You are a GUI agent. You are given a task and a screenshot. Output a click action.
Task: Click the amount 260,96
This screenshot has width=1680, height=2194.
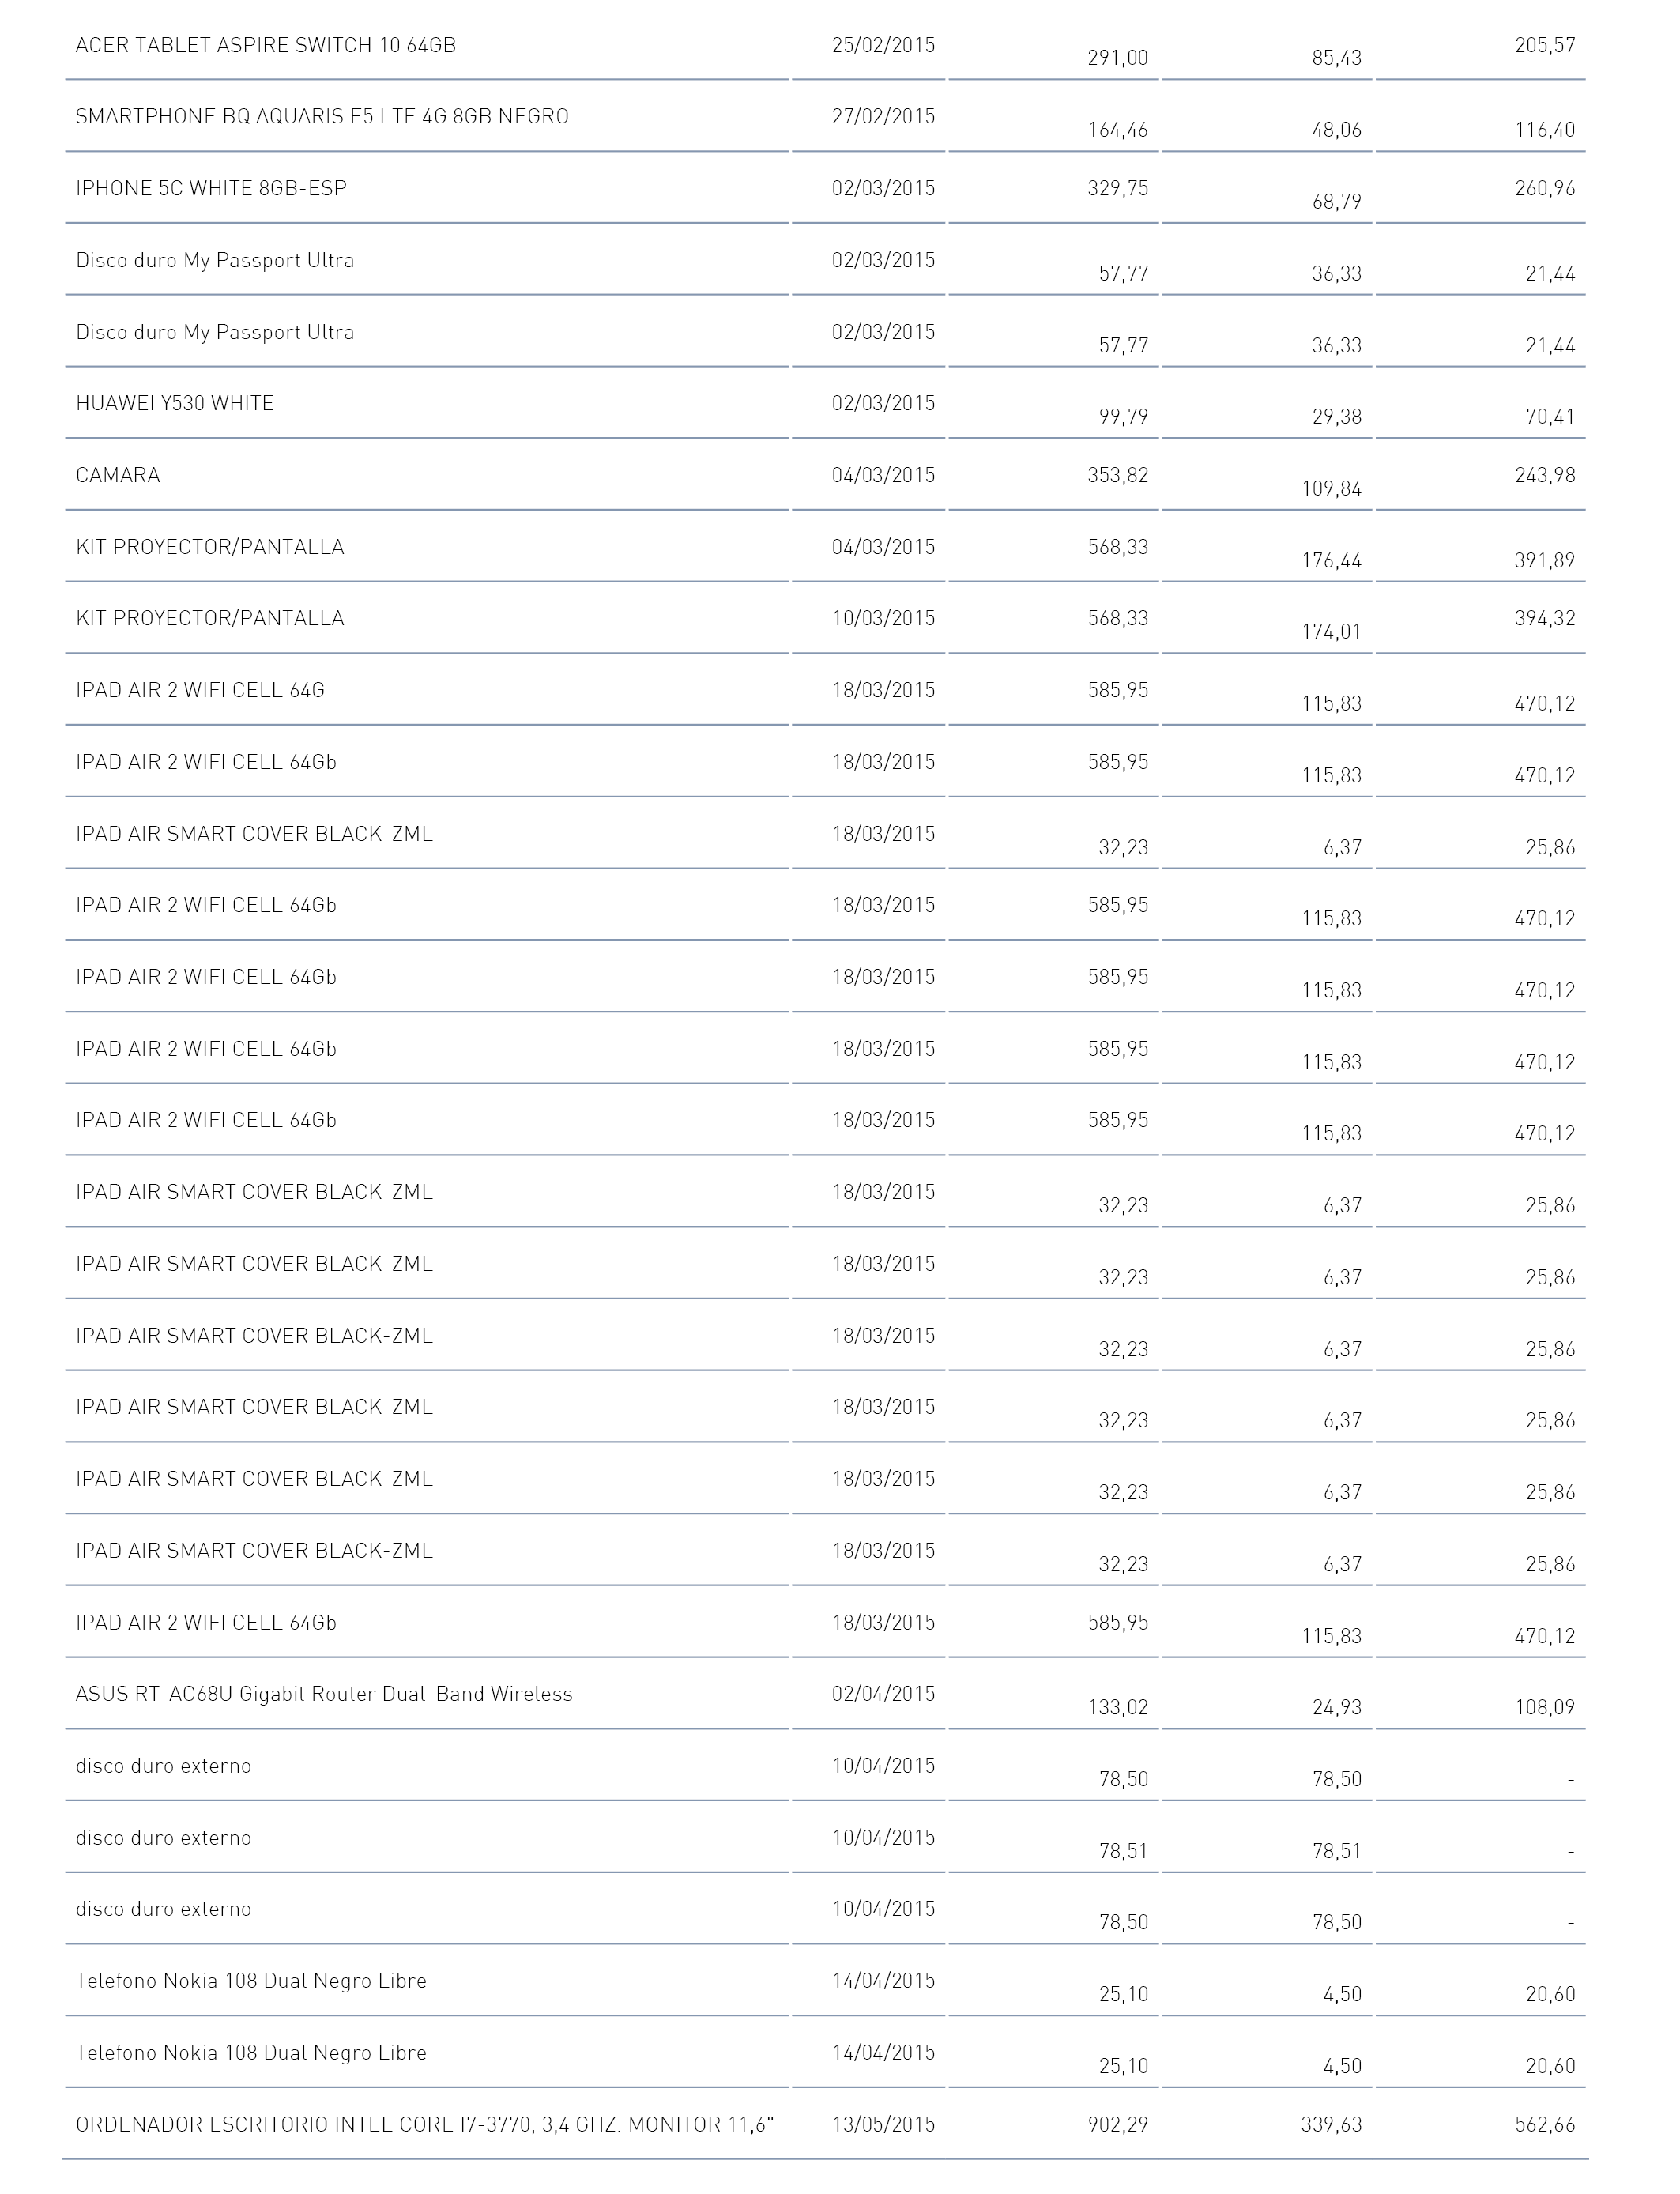[x=1545, y=189]
